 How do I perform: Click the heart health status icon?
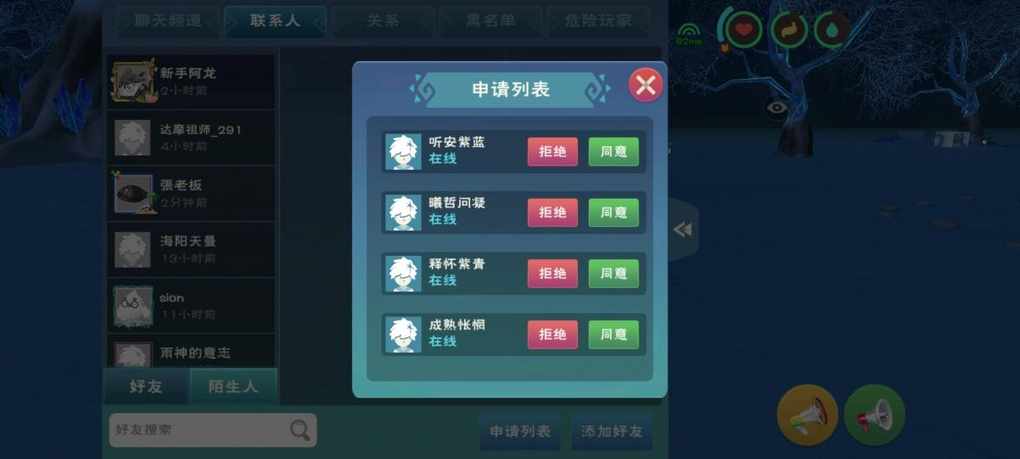pyautogui.click(x=744, y=30)
